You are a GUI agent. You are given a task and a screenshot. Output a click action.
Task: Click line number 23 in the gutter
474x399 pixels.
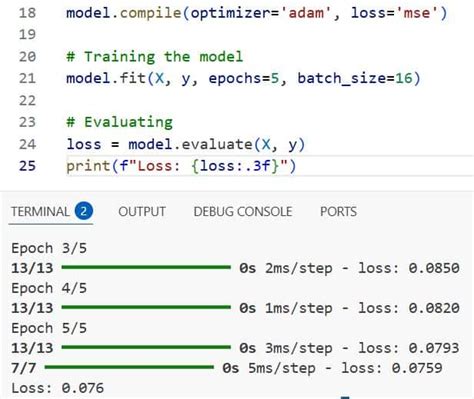tap(27, 122)
